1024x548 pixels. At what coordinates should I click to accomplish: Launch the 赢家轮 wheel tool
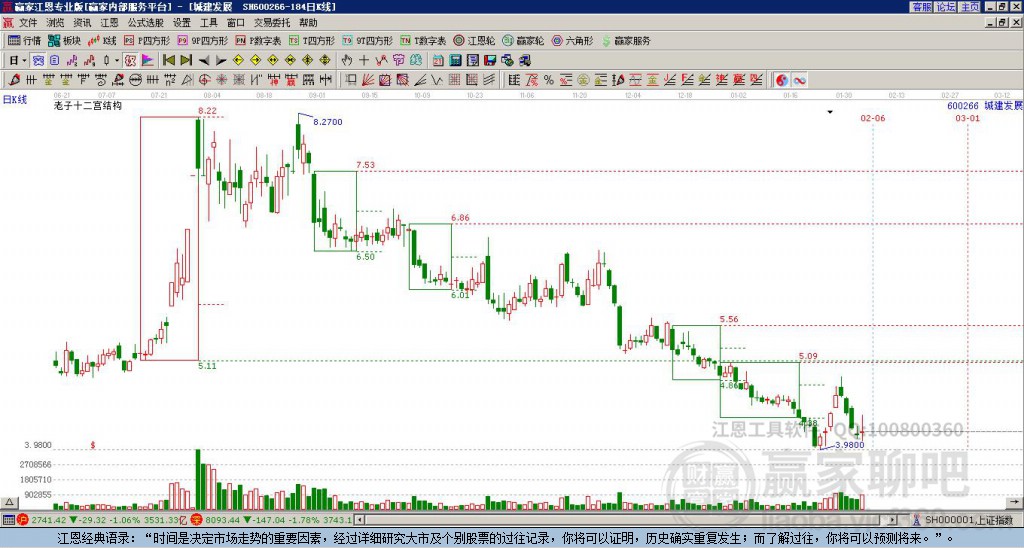pos(523,40)
